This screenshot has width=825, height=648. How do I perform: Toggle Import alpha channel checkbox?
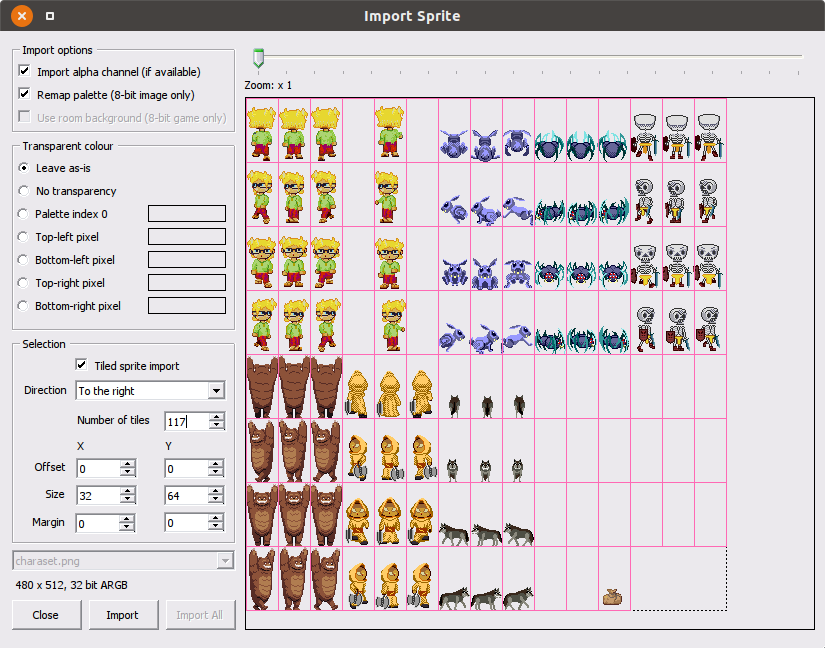pos(24,71)
